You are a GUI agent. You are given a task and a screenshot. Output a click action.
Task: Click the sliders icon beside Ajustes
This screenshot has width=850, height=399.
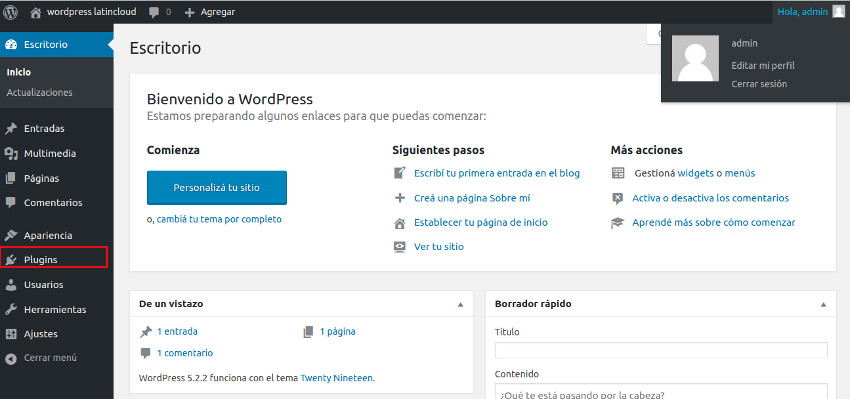click(x=11, y=334)
